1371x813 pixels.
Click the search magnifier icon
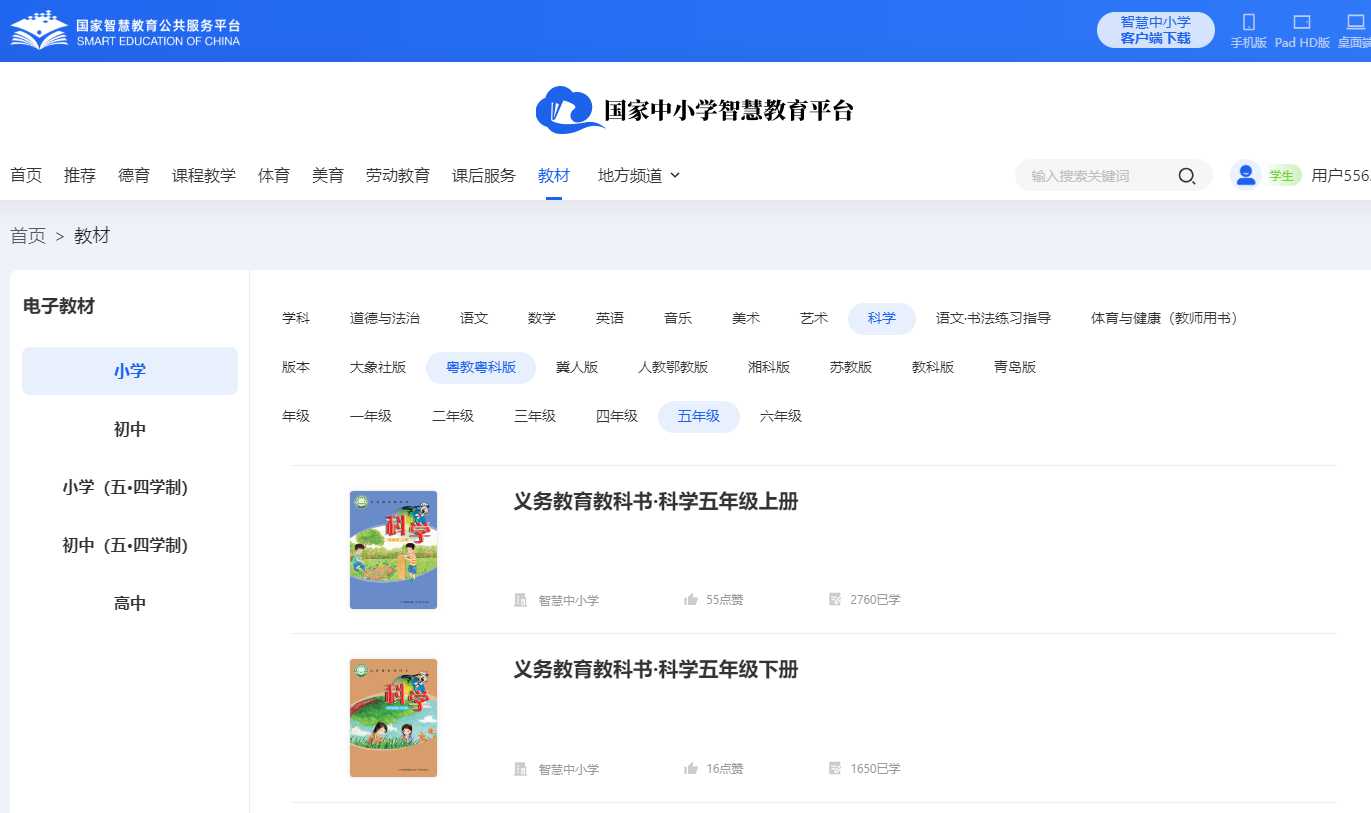[1187, 176]
